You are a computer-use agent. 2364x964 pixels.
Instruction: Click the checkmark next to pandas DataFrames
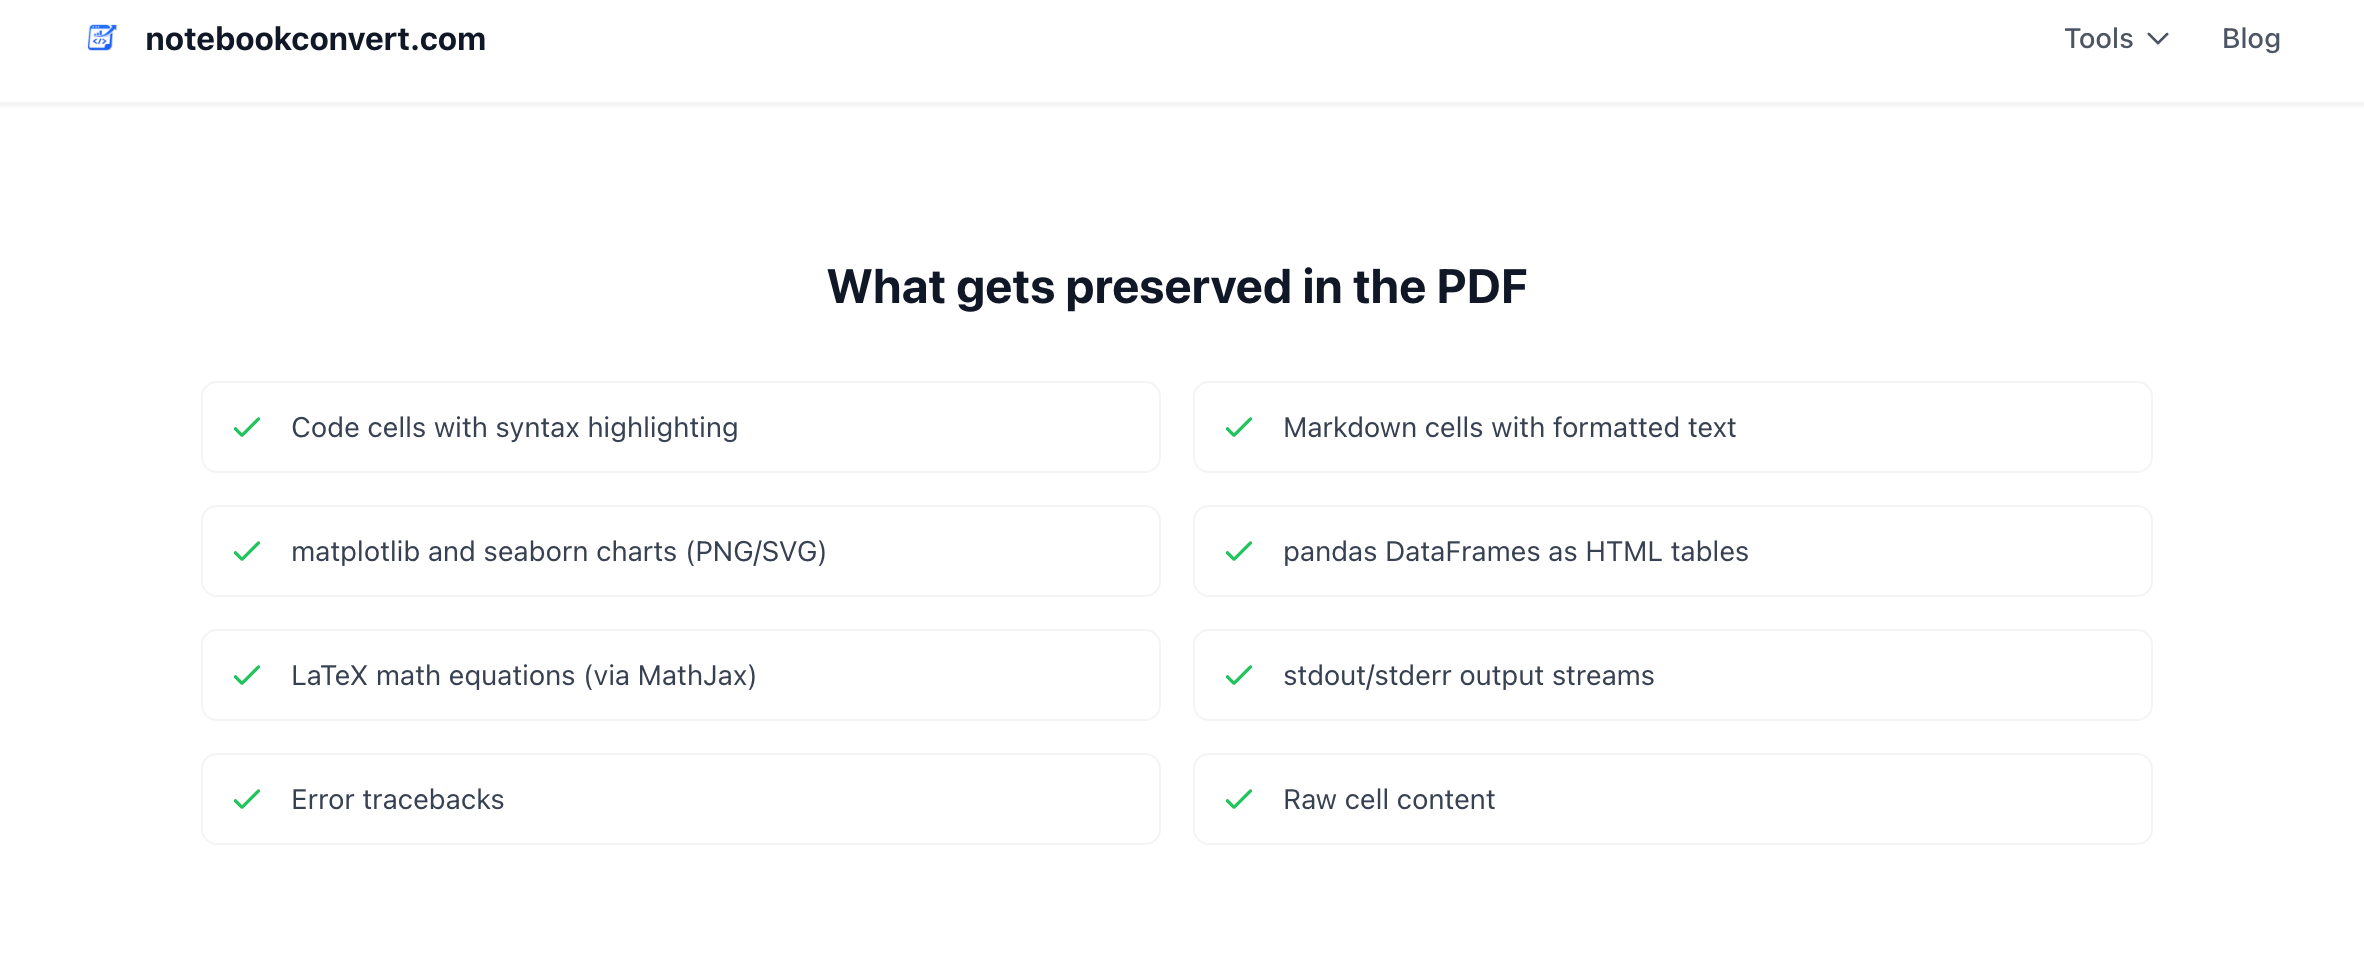point(1239,552)
